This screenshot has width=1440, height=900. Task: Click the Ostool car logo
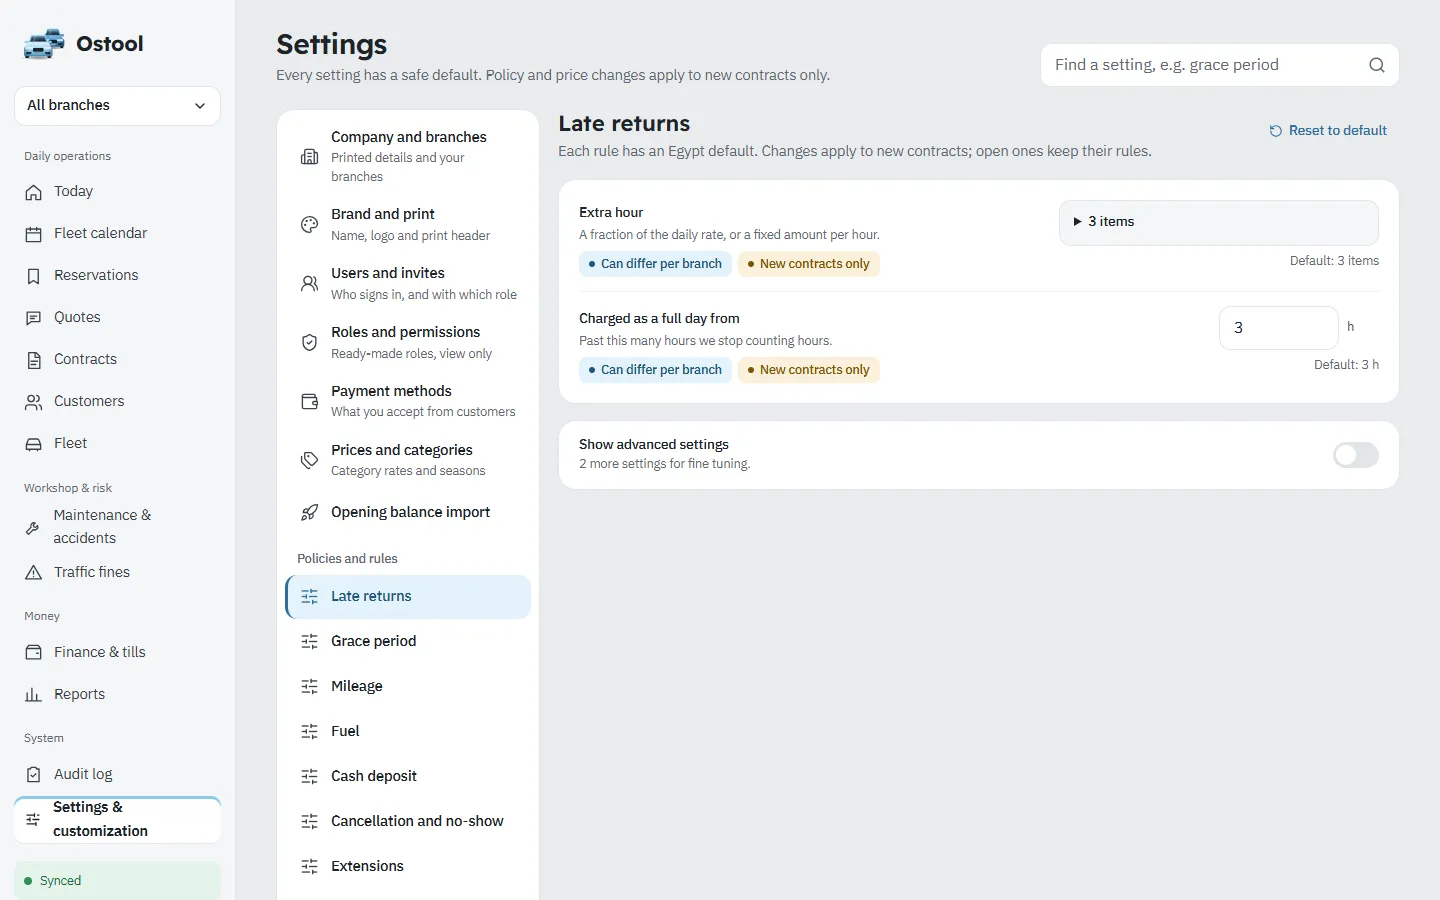pyautogui.click(x=44, y=44)
